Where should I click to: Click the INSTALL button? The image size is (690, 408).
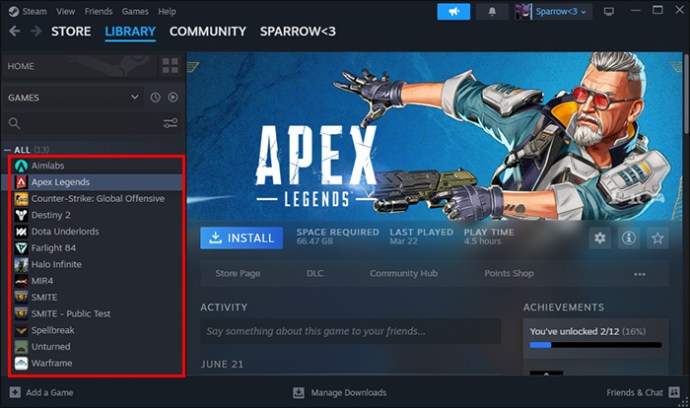coord(242,238)
